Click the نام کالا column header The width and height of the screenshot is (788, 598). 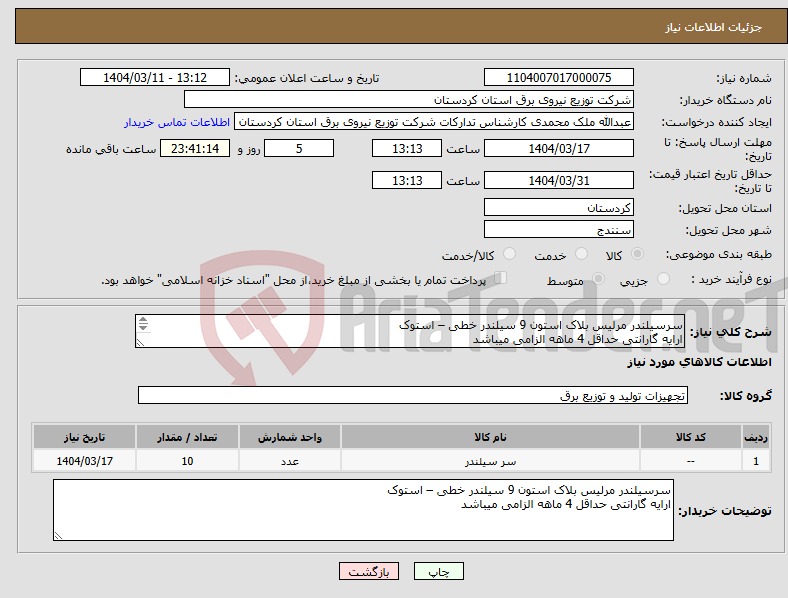[490, 437]
